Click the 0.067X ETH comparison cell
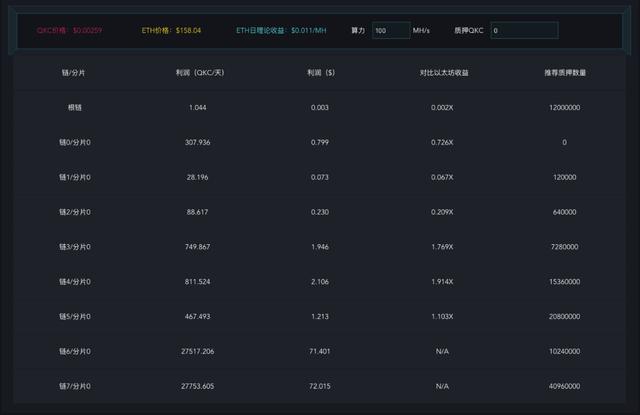Image resolution: width=640 pixels, height=415 pixels. tap(442, 177)
